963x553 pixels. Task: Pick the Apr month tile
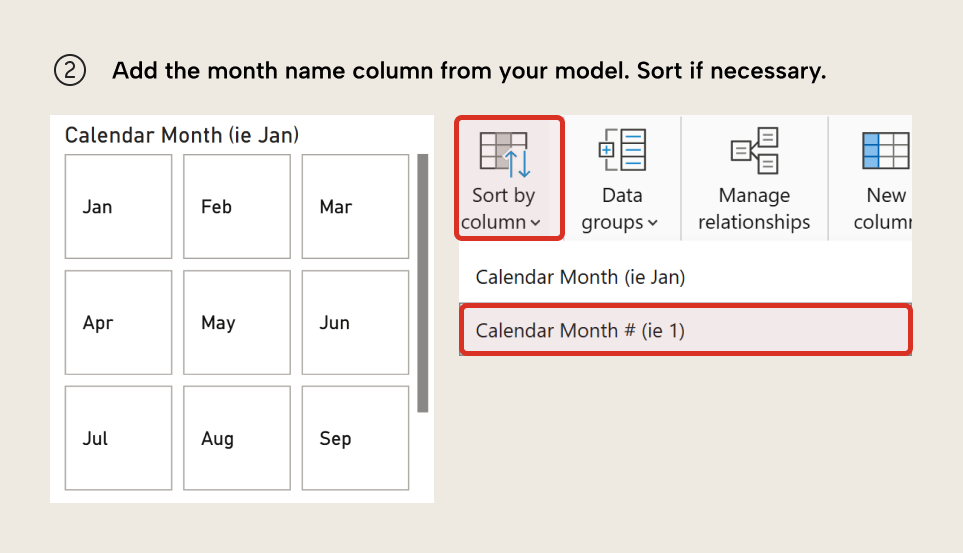[x=117, y=323]
